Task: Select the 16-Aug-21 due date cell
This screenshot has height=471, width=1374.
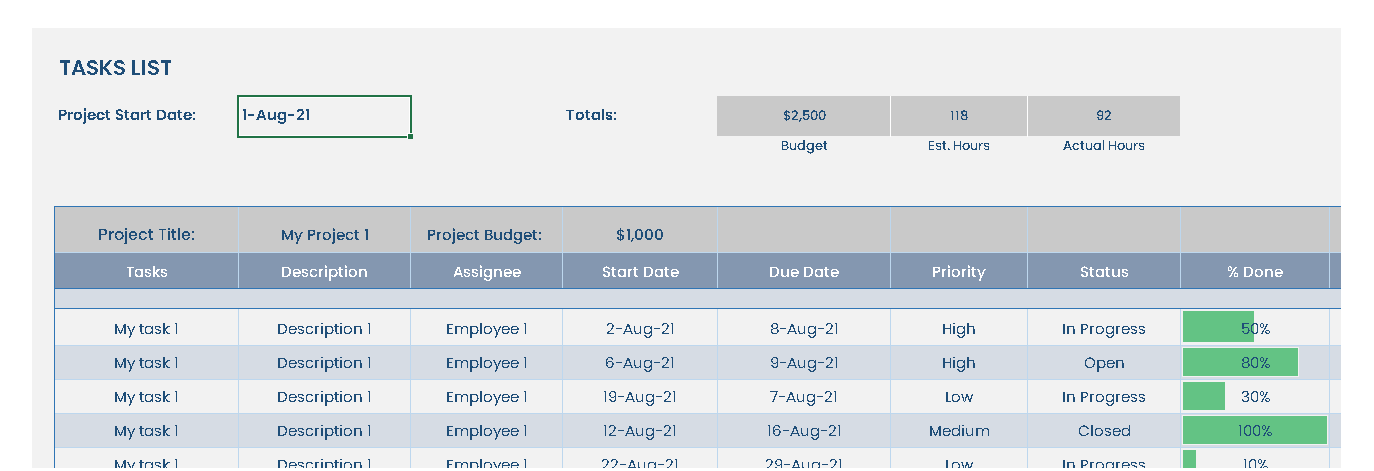Action: [803, 431]
